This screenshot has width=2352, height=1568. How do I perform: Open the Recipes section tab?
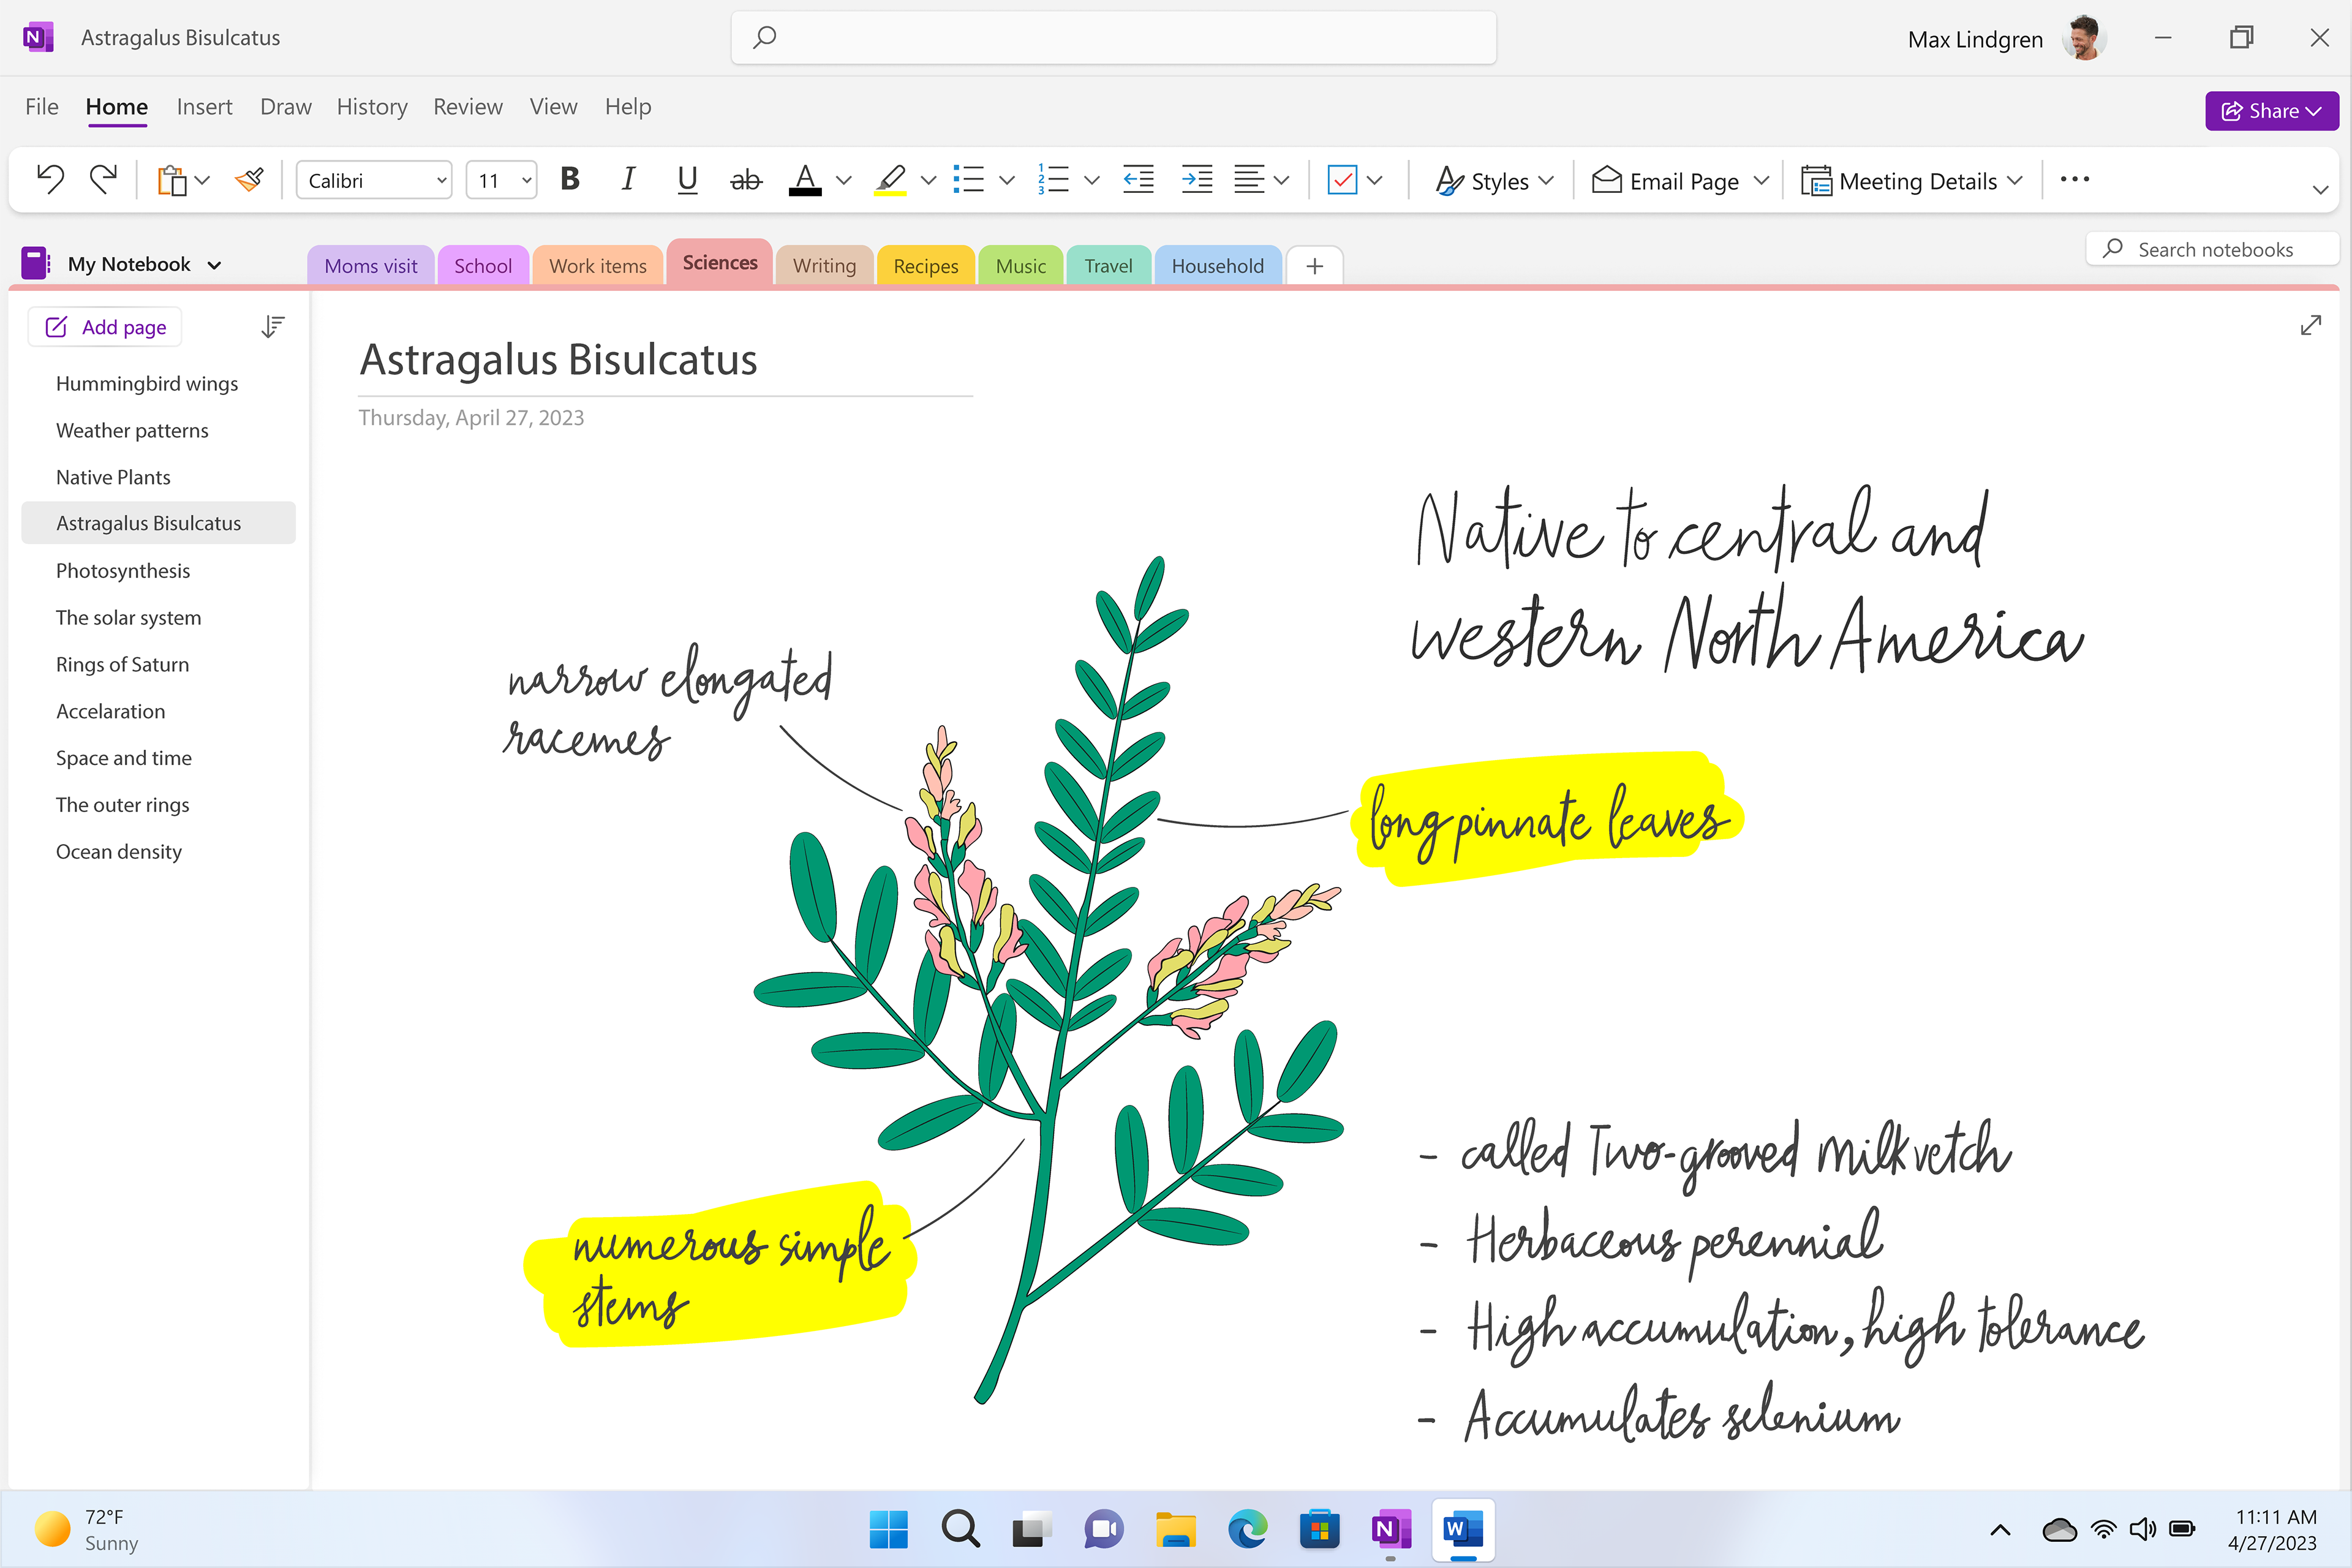click(x=926, y=266)
